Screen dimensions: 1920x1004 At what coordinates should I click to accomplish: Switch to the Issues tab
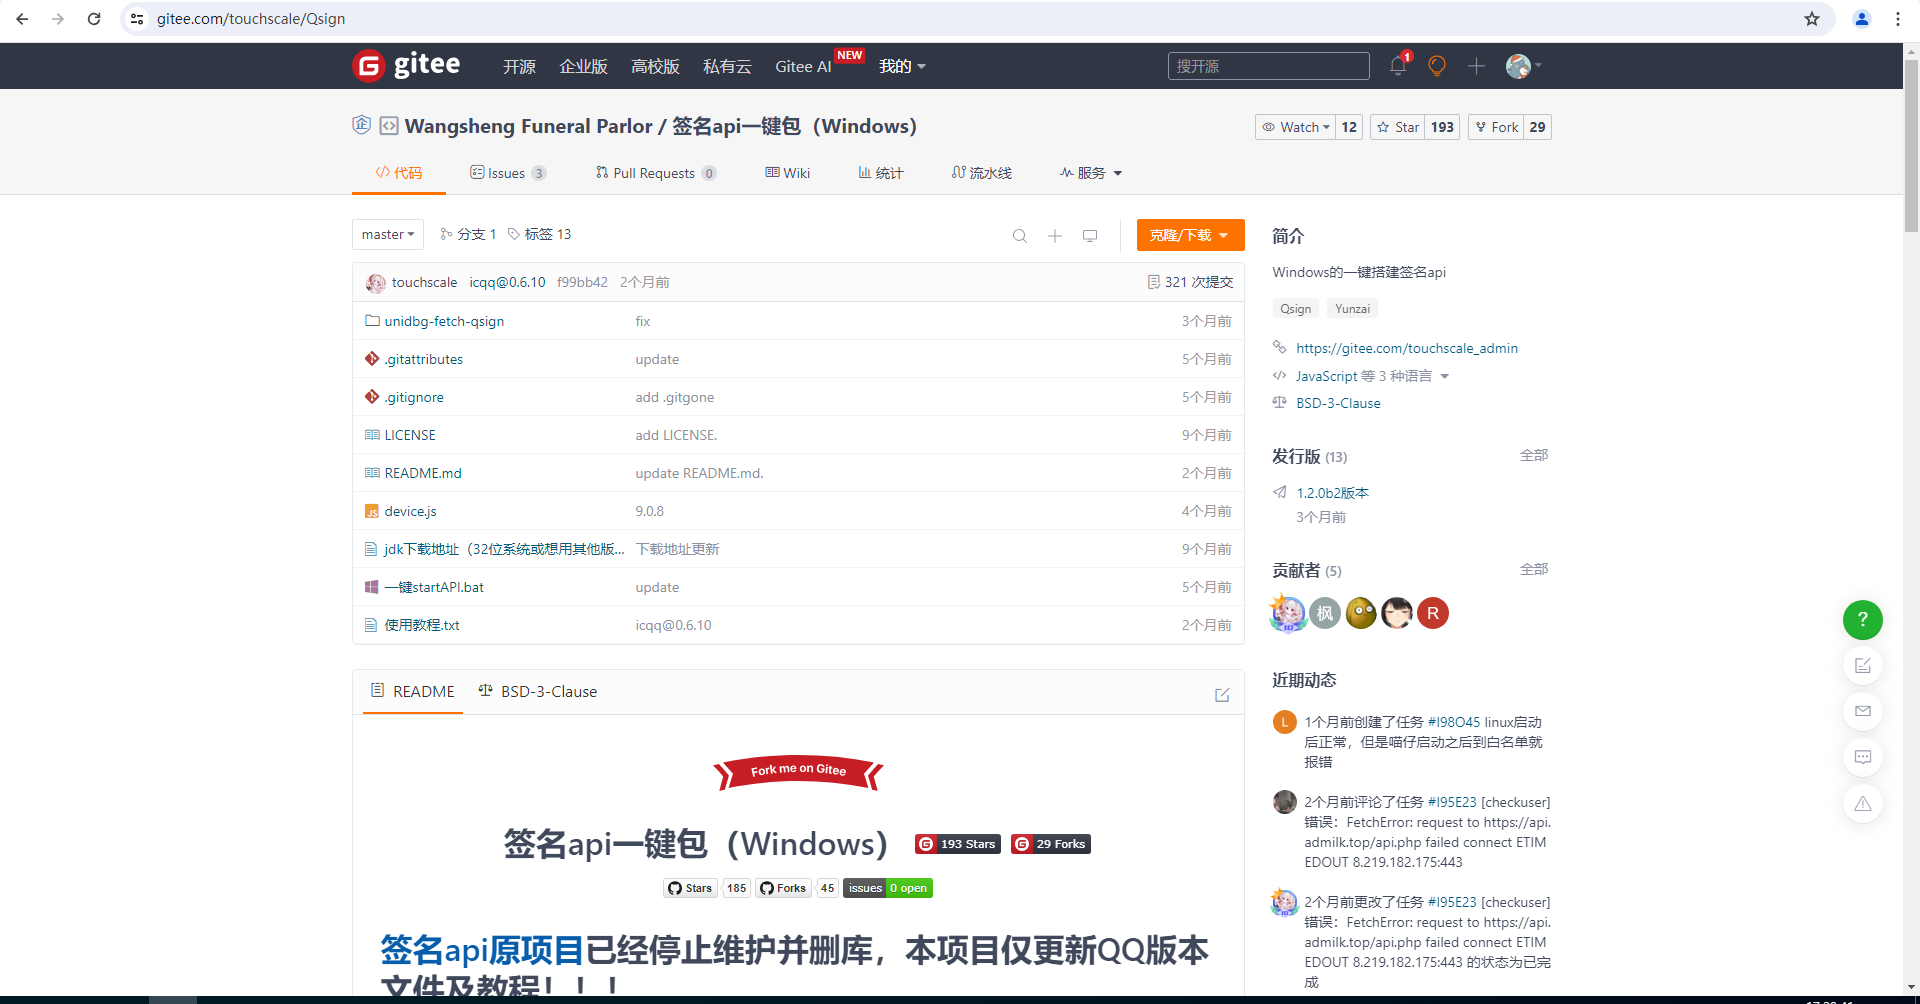tap(507, 173)
